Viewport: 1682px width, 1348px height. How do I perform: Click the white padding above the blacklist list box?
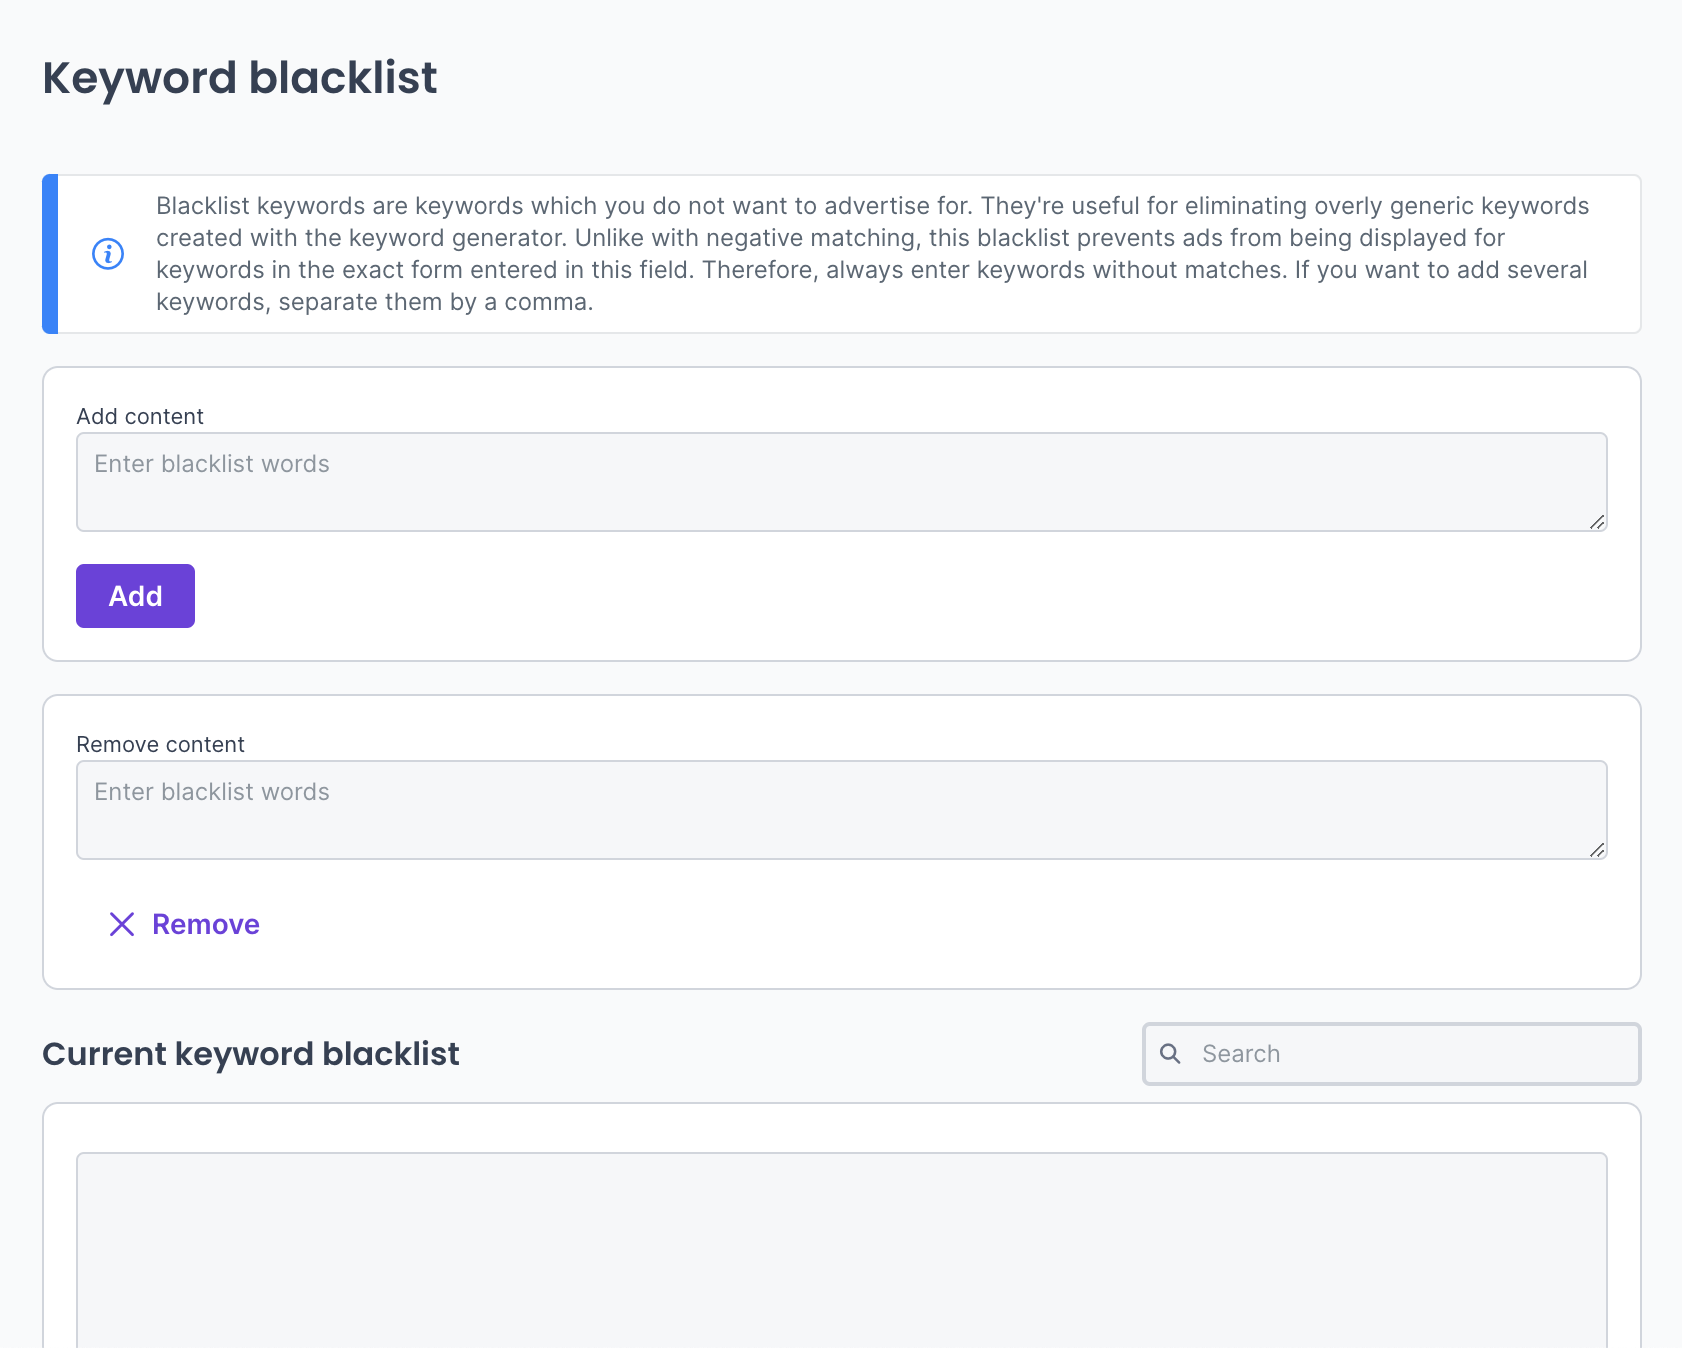[840, 1128]
